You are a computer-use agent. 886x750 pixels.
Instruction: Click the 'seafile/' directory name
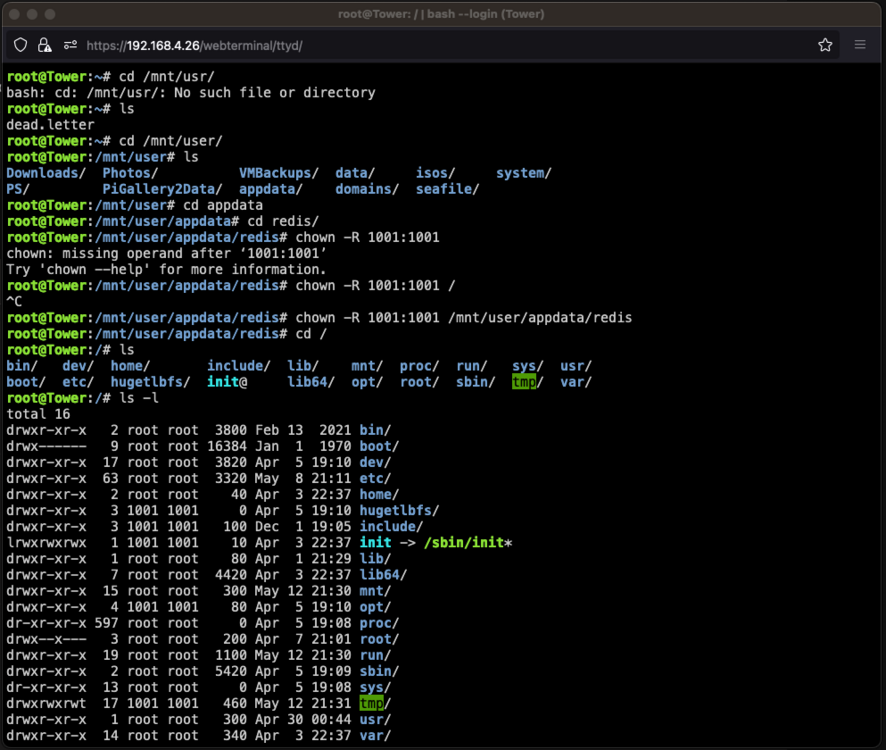coord(448,189)
